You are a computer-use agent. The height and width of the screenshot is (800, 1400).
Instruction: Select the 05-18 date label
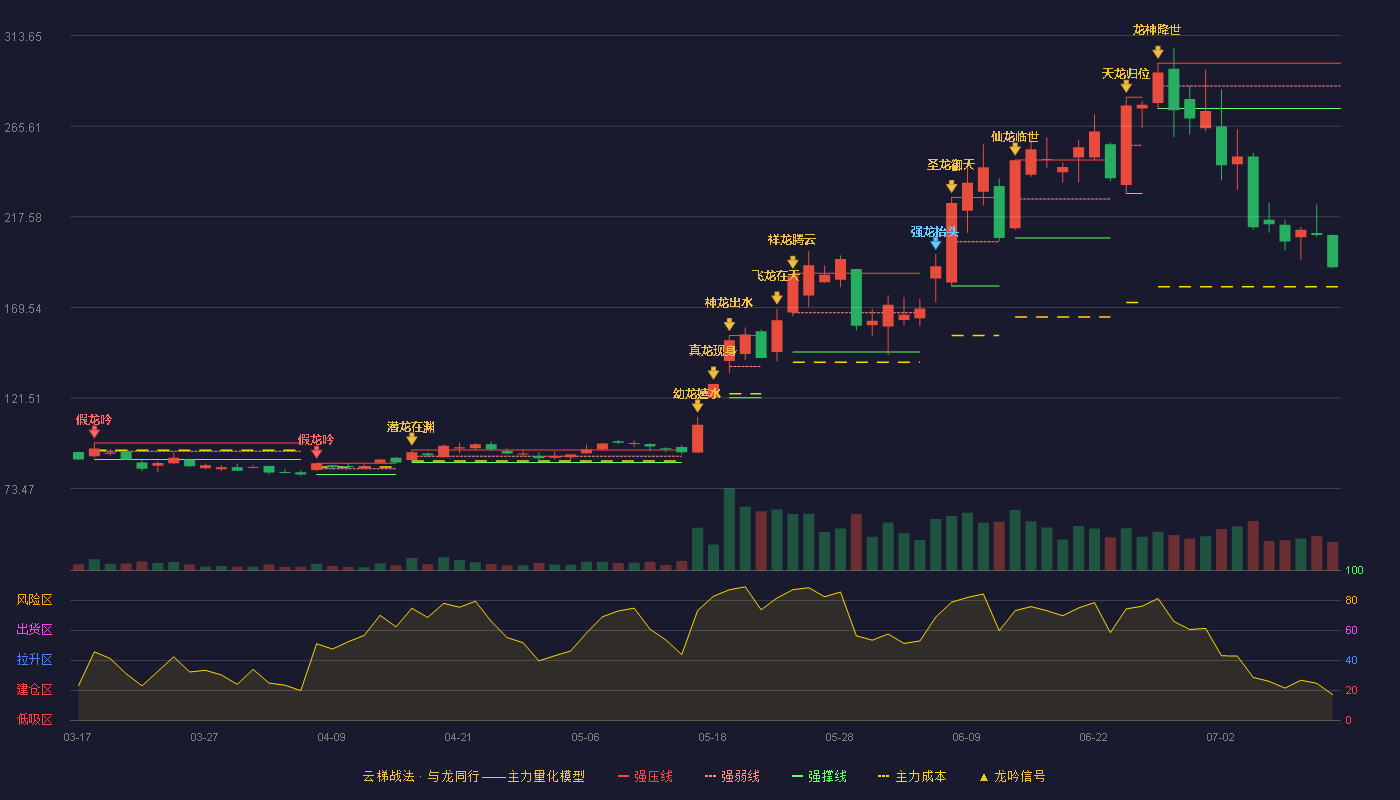[x=712, y=737]
